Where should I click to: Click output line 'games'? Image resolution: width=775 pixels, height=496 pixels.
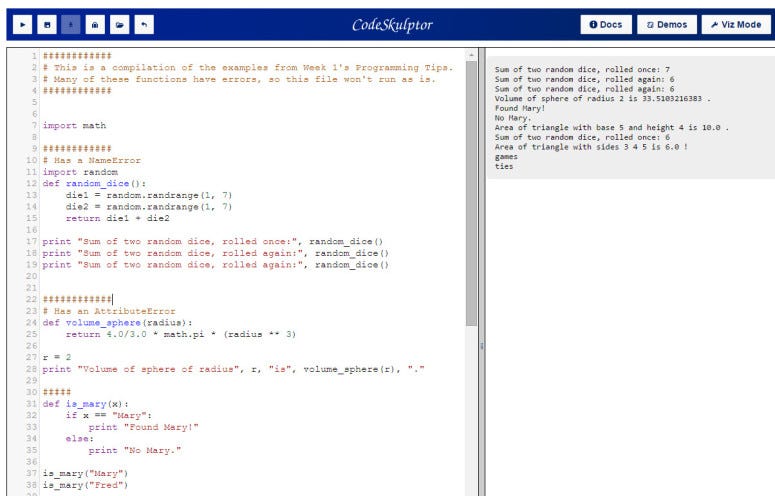click(506, 157)
